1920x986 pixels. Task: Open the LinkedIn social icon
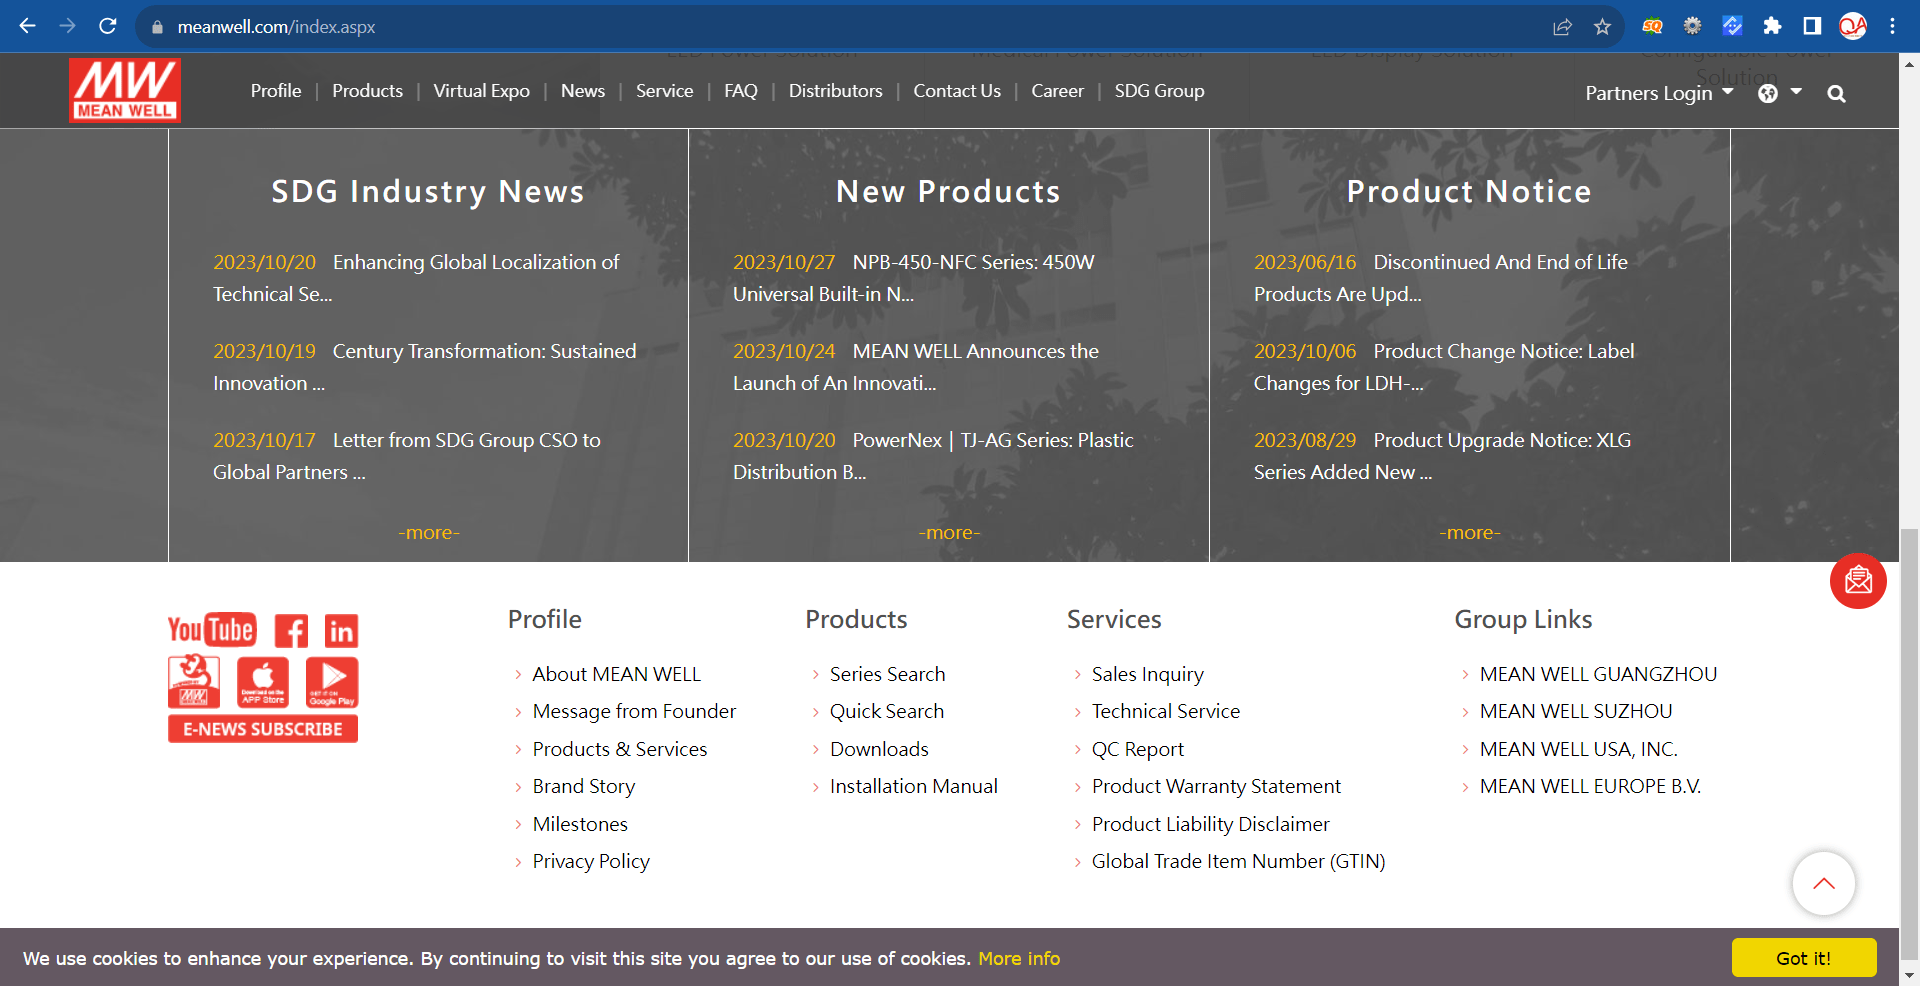pos(341,631)
